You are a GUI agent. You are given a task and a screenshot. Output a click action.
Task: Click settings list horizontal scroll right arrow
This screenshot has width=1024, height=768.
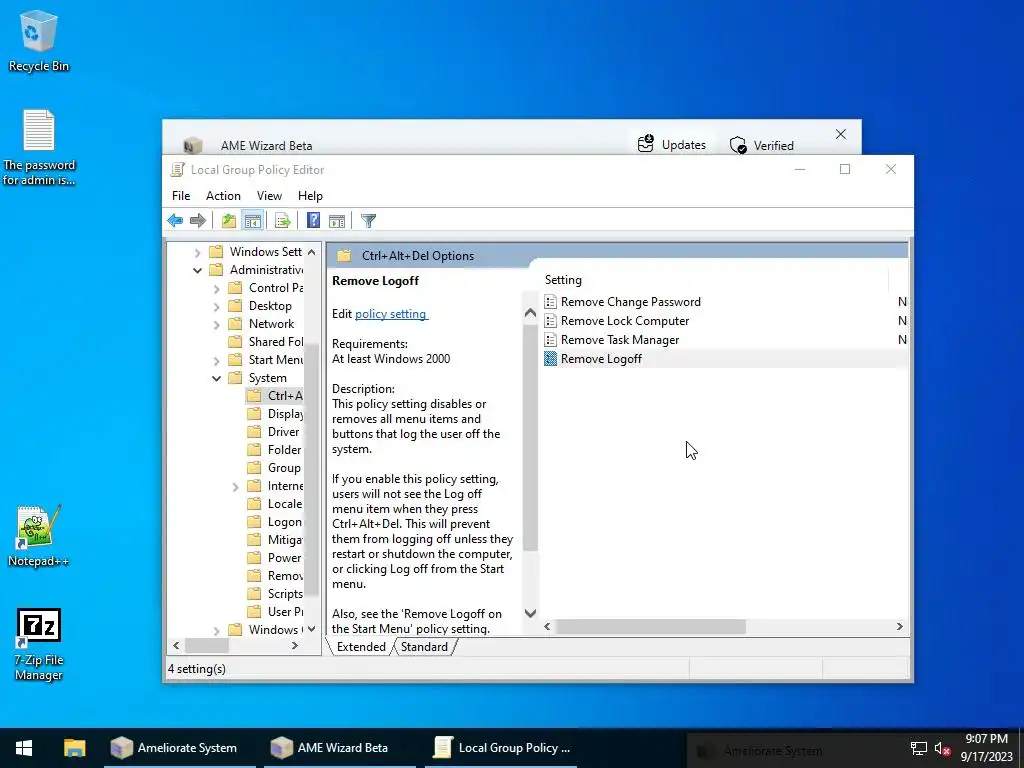coord(899,626)
